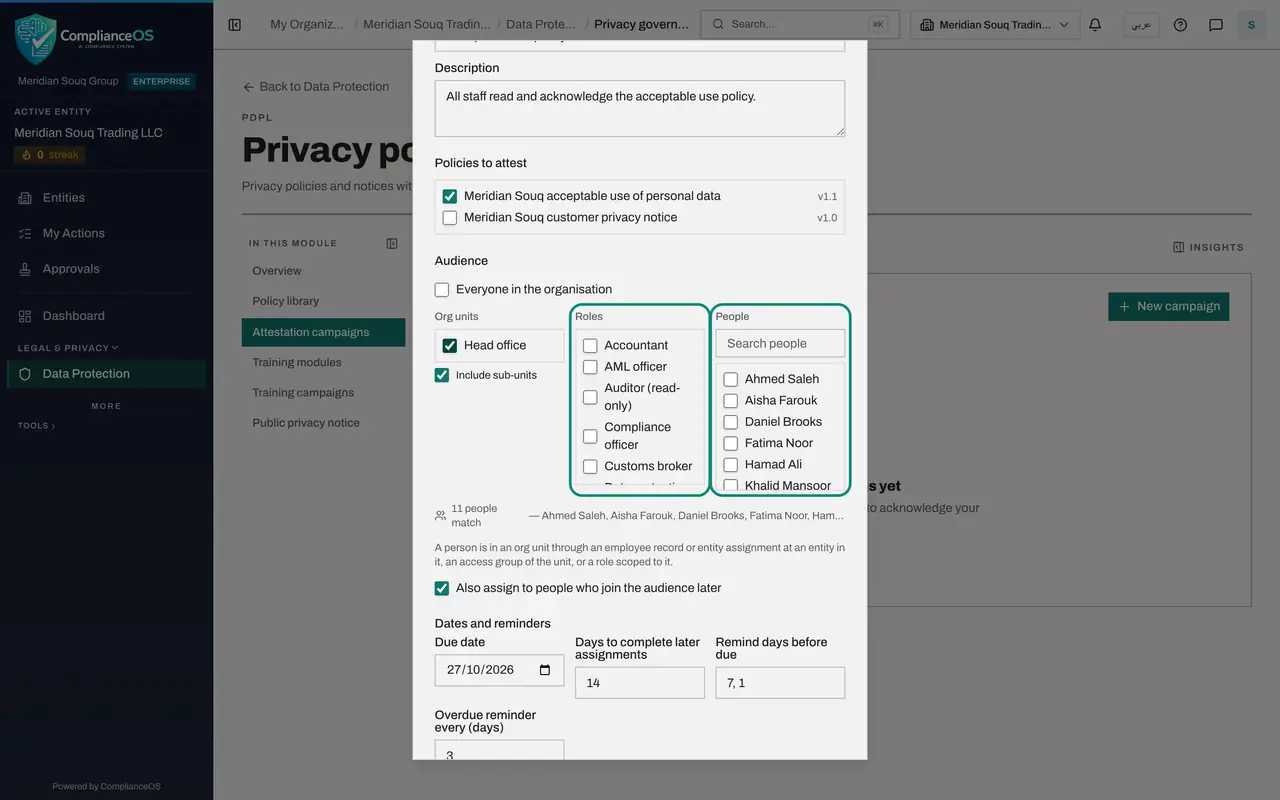Uncheck the Head office org unit
1280x800 pixels.
point(450,345)
